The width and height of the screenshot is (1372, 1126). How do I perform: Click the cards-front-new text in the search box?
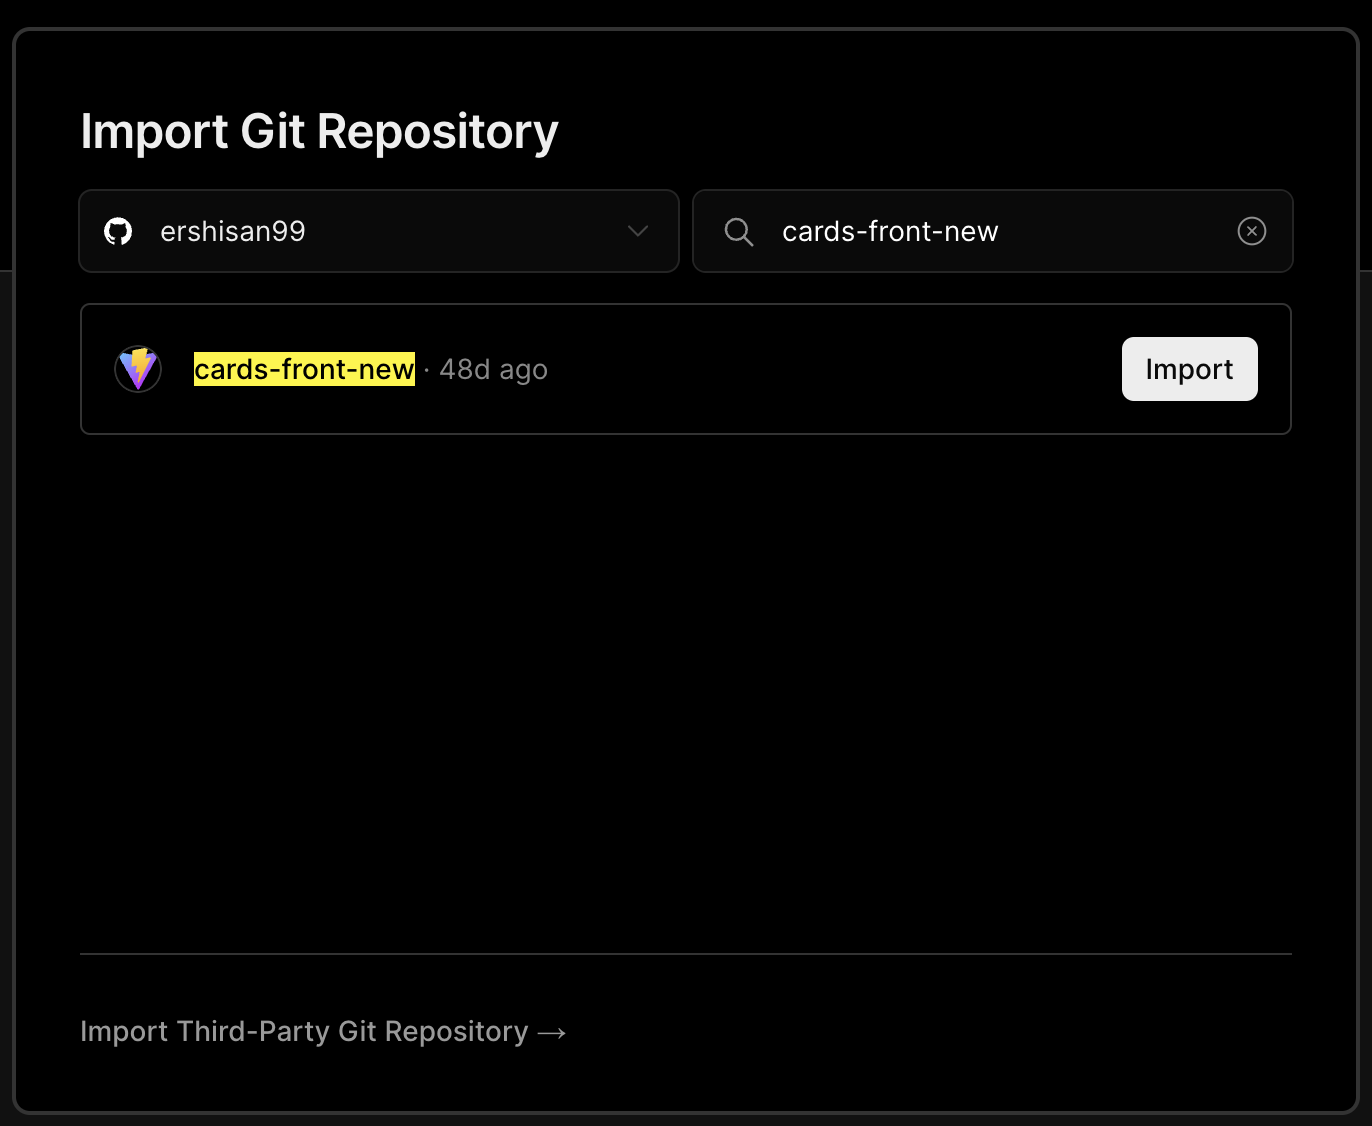pyautogui.click(x=890, y=232)
